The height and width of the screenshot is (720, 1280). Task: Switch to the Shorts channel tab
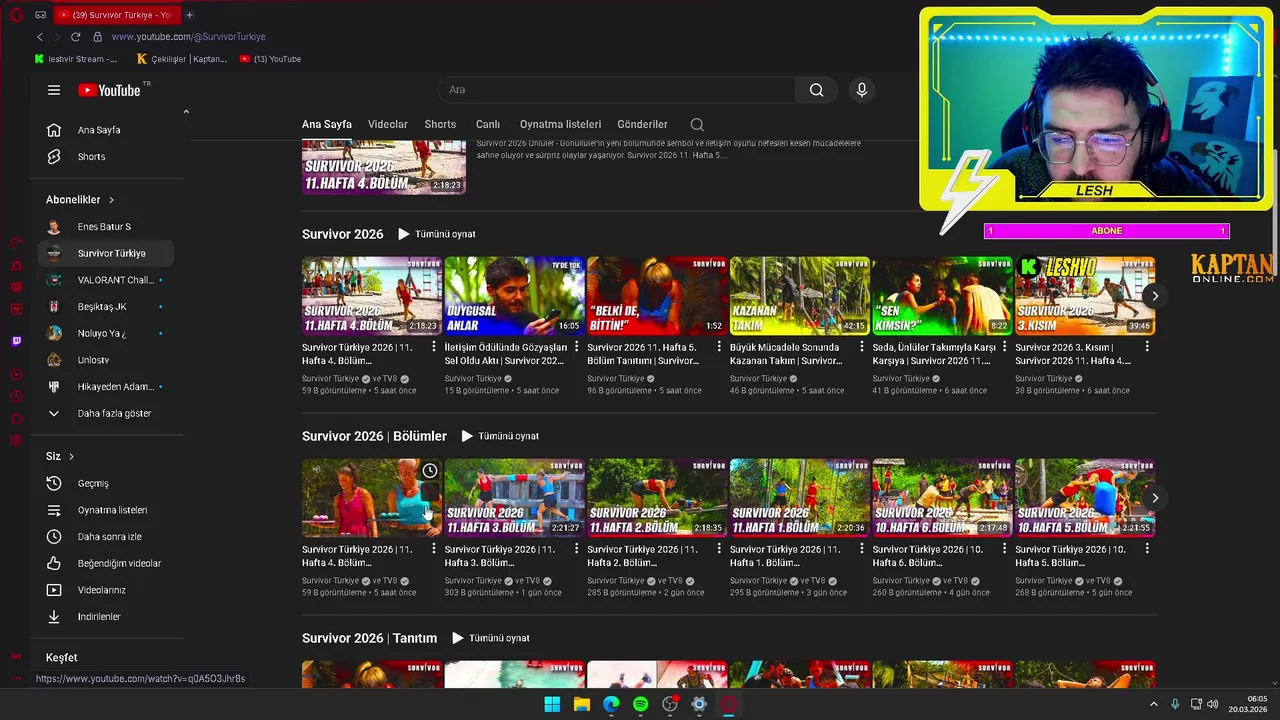[440, 125]
